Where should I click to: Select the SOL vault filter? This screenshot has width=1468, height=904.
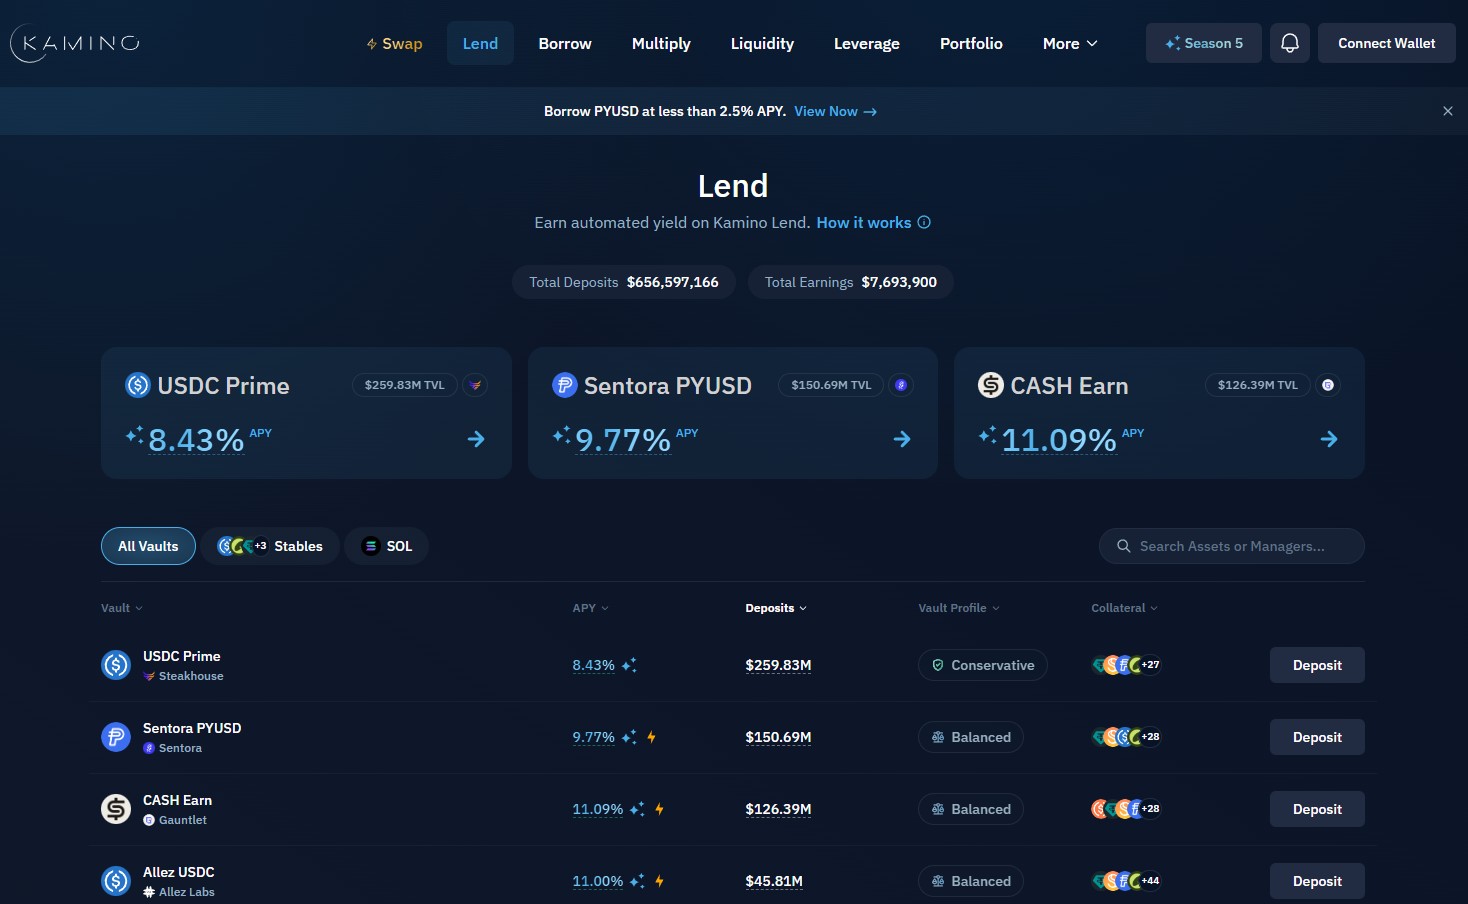pos(386,546)
